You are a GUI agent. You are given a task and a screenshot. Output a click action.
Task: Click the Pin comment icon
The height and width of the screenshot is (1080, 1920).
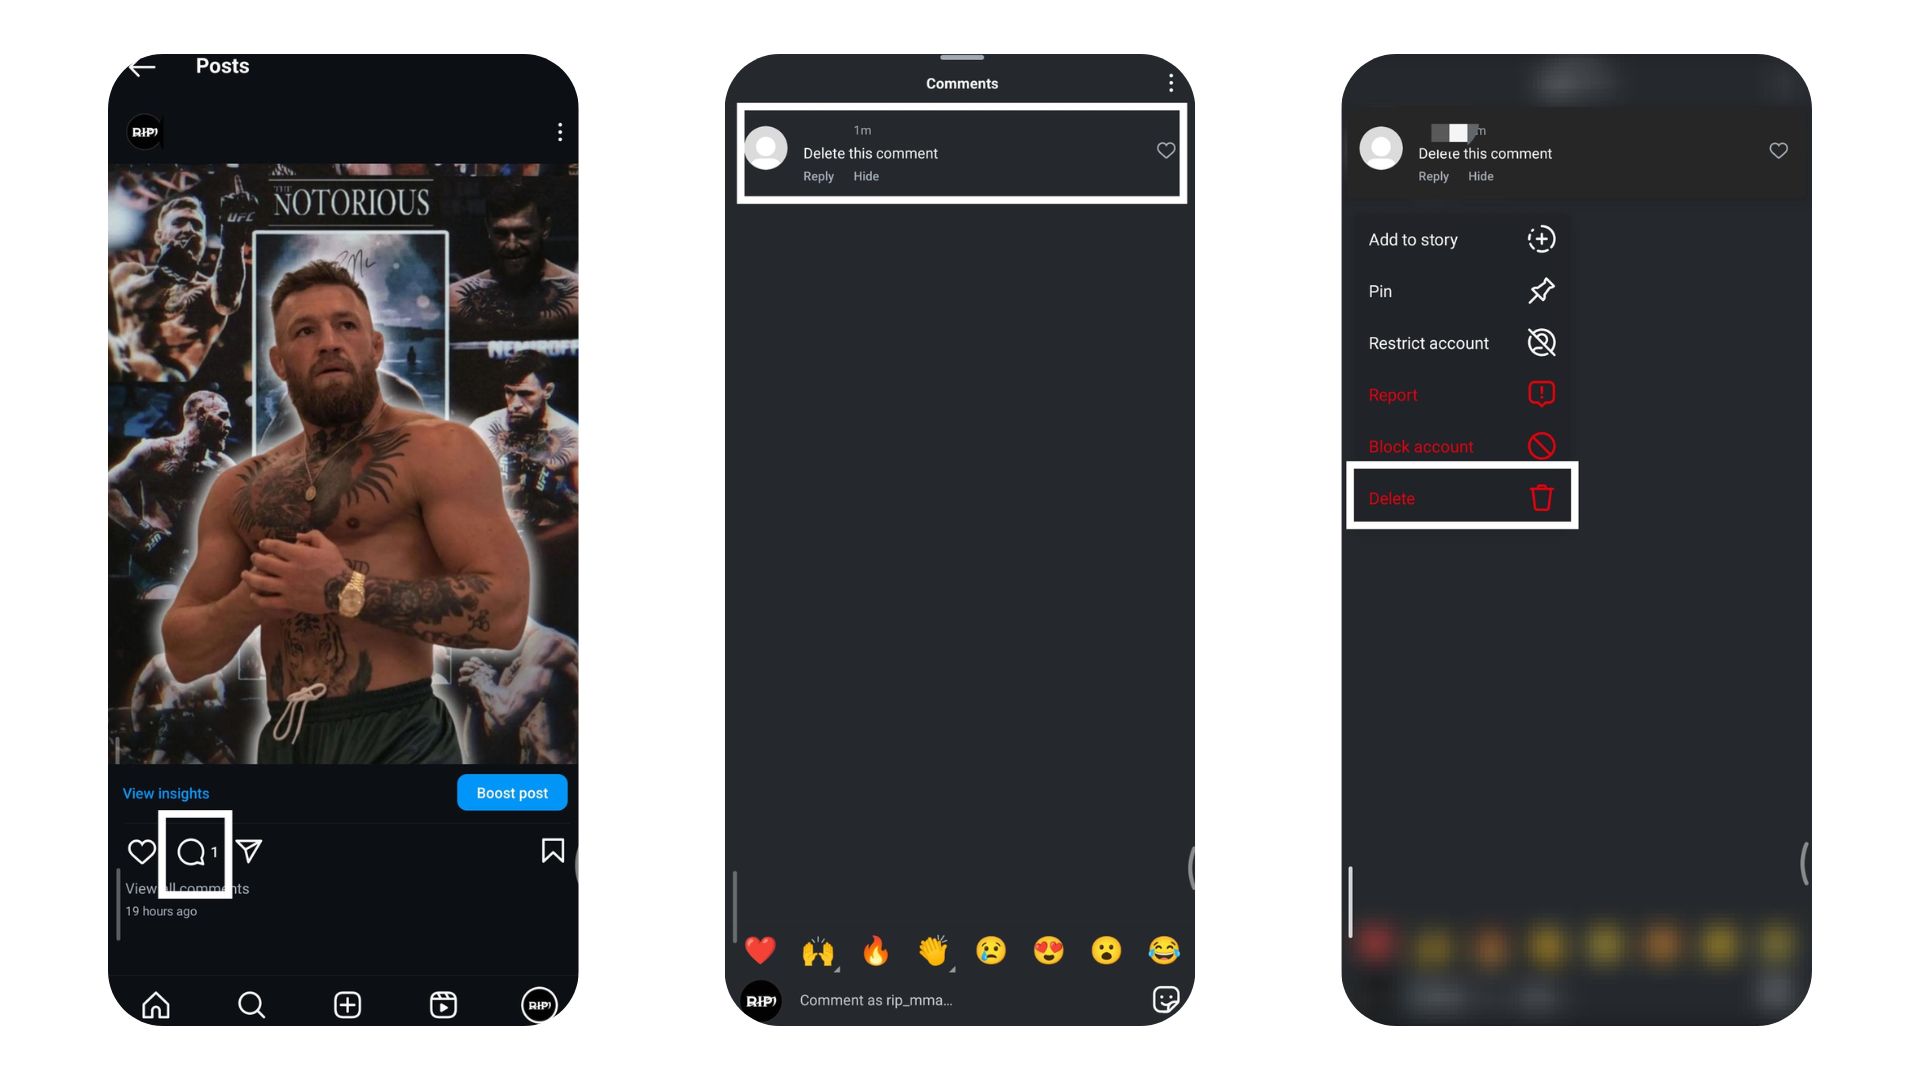coord(1539,290)
